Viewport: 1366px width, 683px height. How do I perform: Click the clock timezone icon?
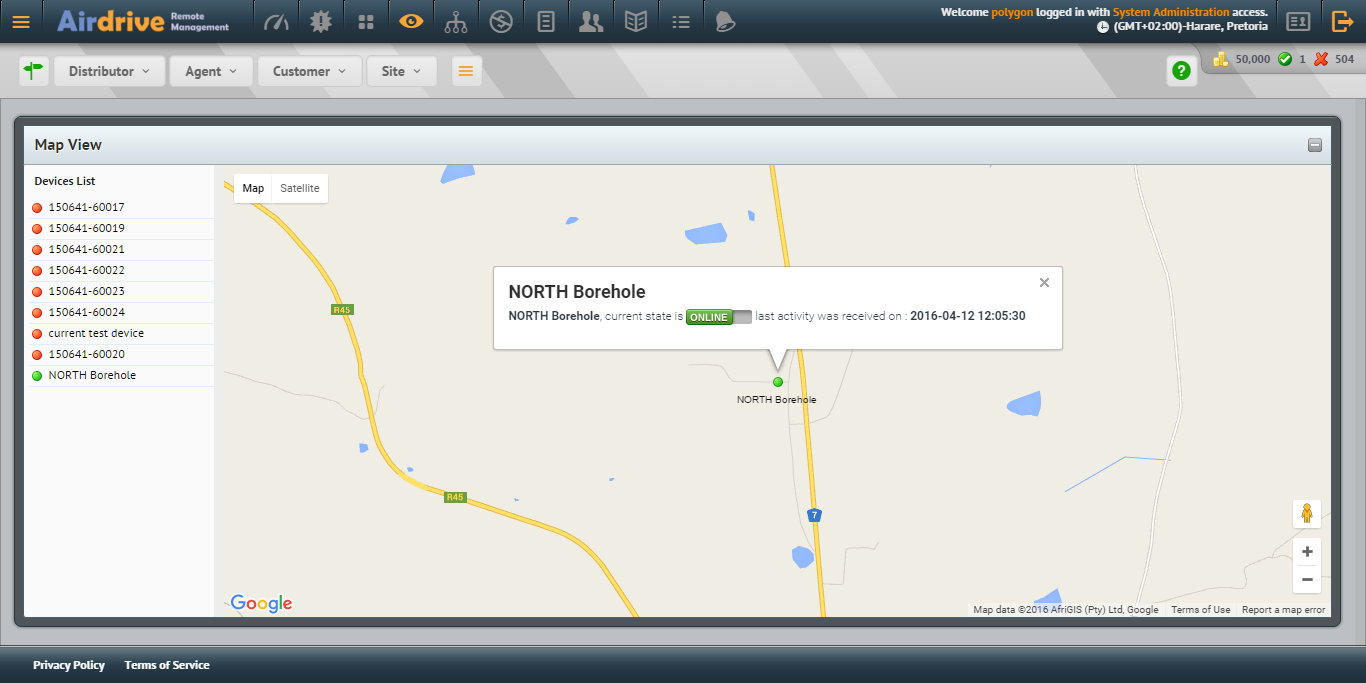1103,27
